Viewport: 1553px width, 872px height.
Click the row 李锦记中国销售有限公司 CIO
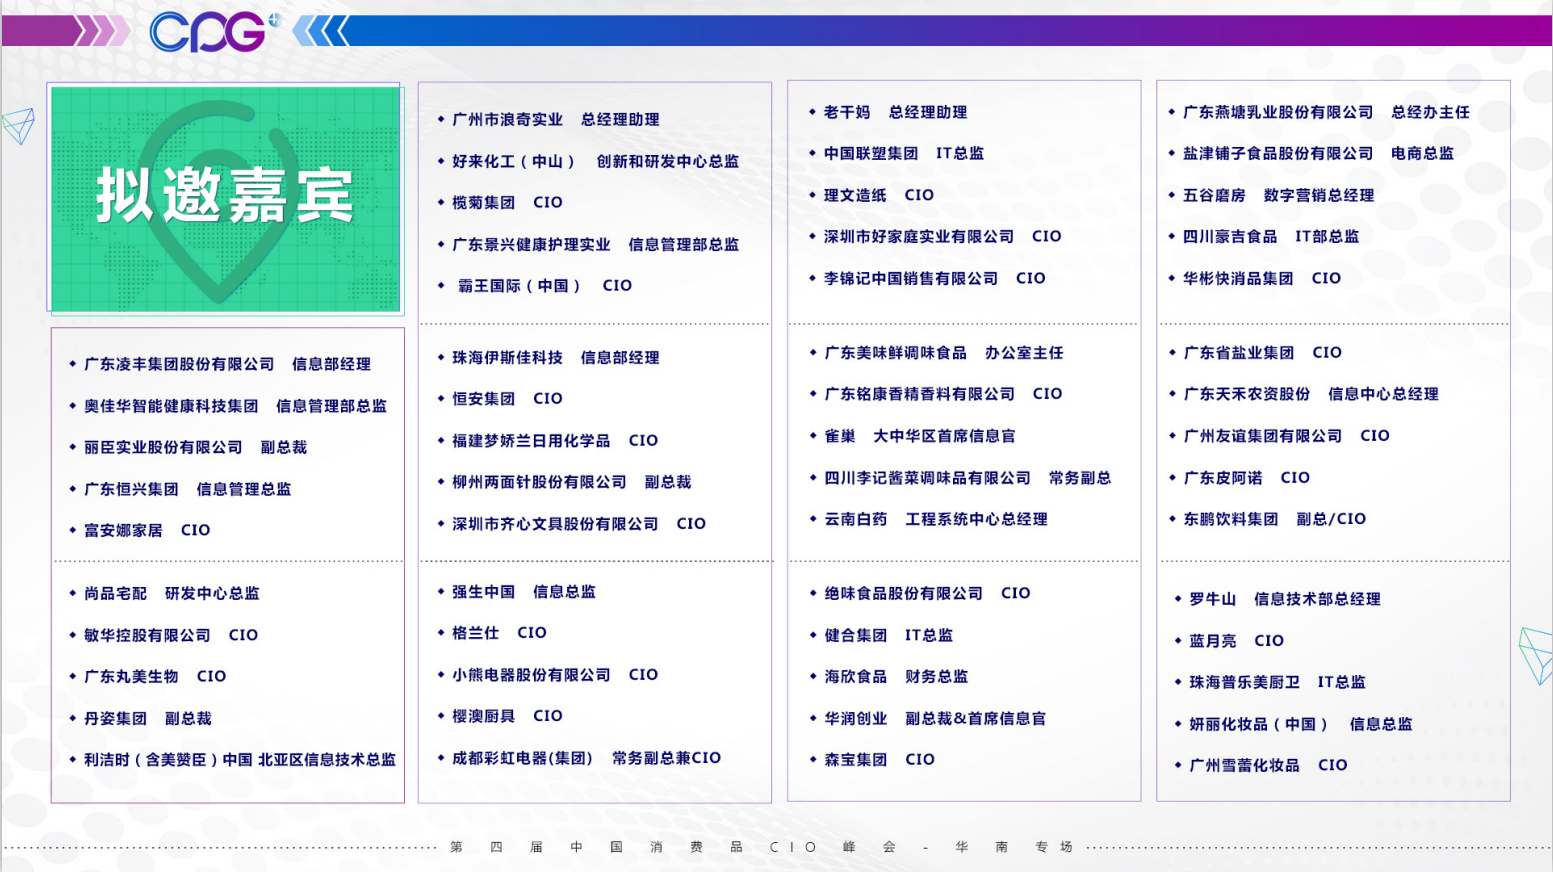[927, 278]
